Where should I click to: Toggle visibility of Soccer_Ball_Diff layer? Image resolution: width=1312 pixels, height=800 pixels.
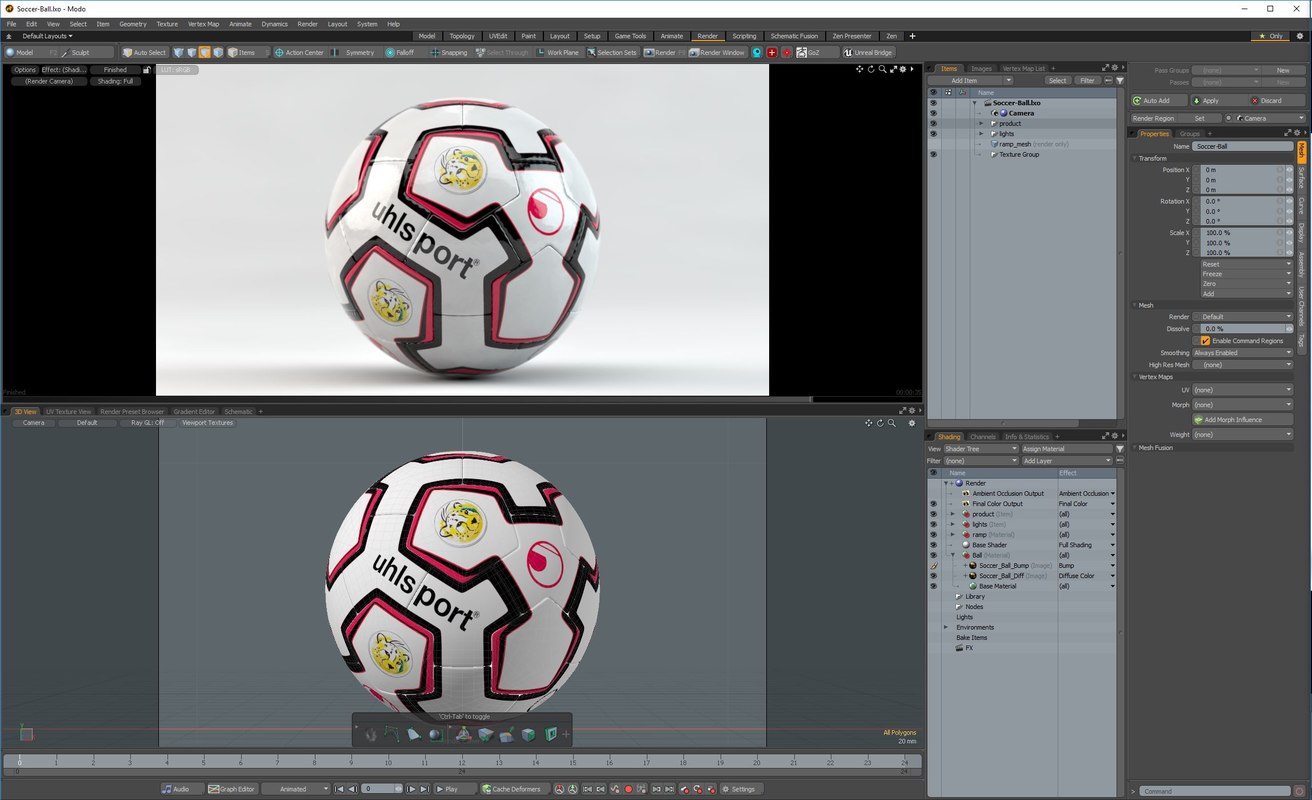(x=933, y=576)
